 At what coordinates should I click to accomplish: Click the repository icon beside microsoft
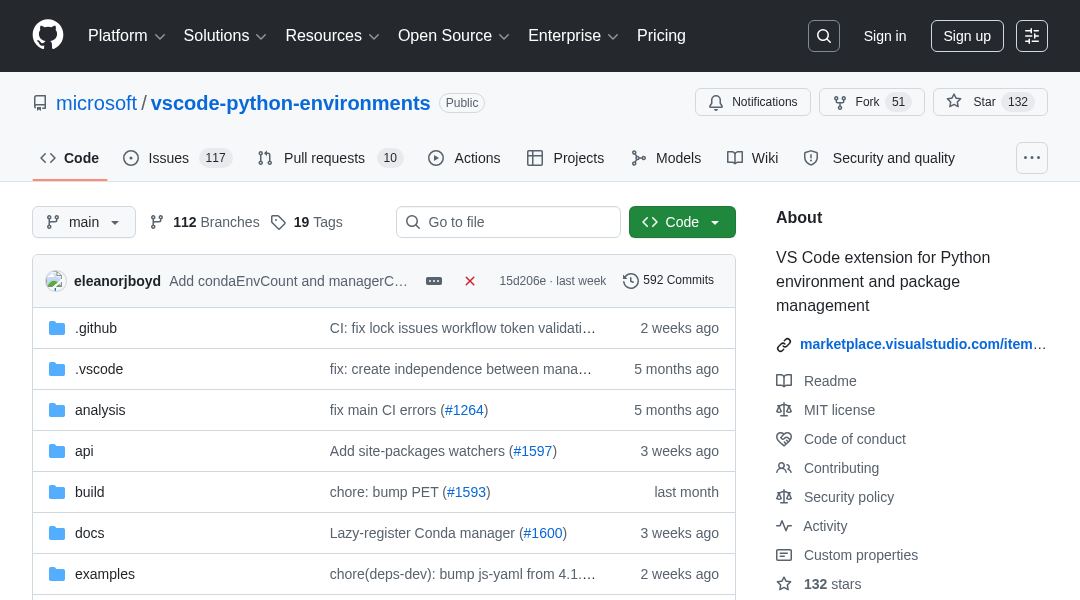pyautogui.click(x=40, y=103)
